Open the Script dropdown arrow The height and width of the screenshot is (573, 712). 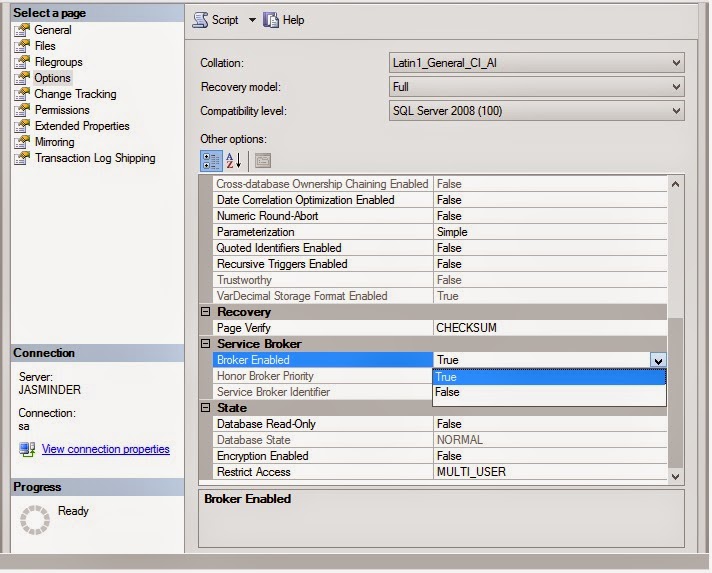252,20
